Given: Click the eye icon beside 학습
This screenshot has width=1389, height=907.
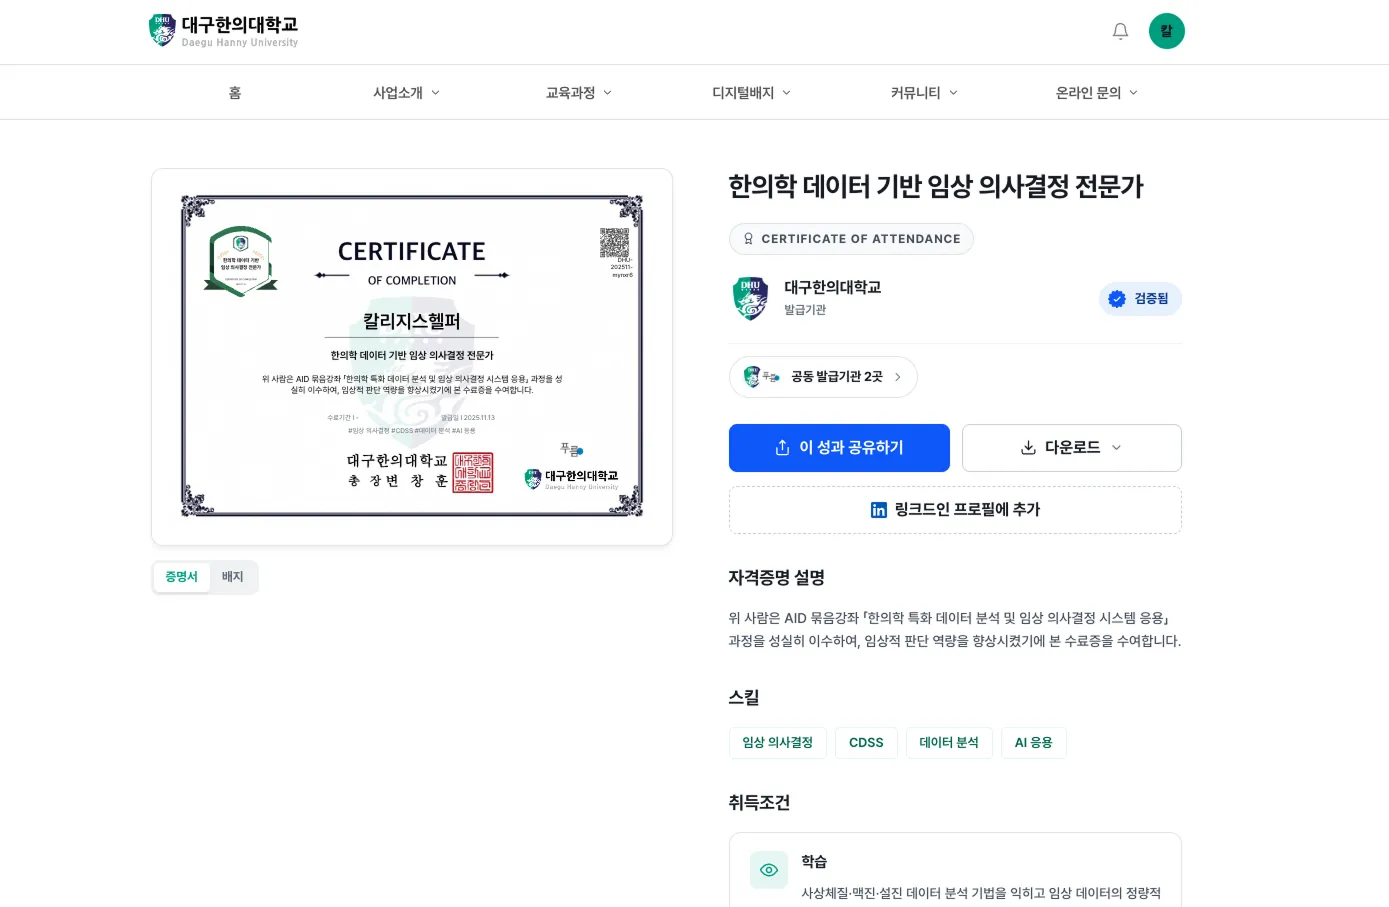Looking at the screenshot, I should pos(769,870).
